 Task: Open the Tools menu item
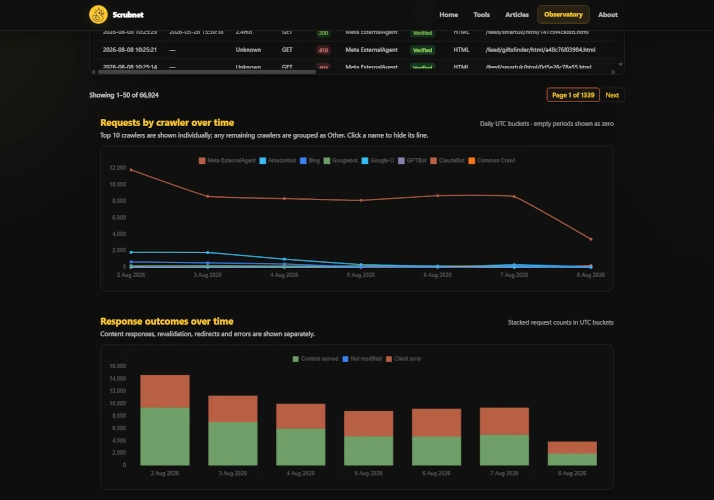481,15
